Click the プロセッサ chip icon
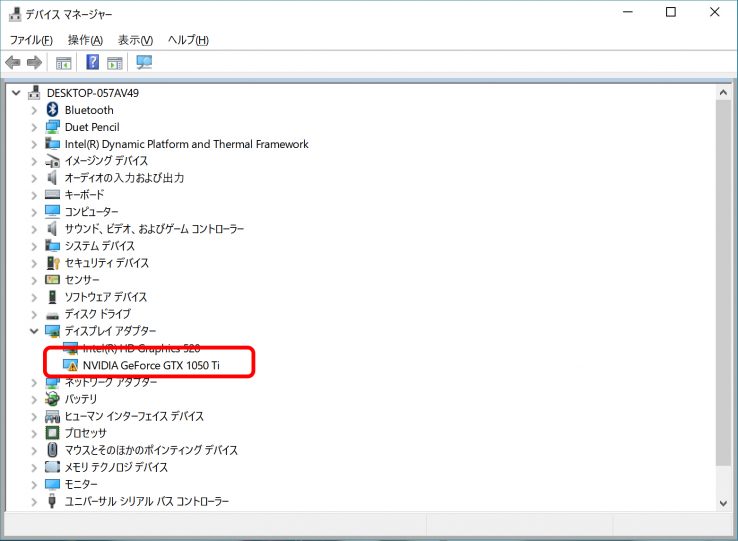The height and width of the screenshot is (541, 738). (x=52, y=433)
